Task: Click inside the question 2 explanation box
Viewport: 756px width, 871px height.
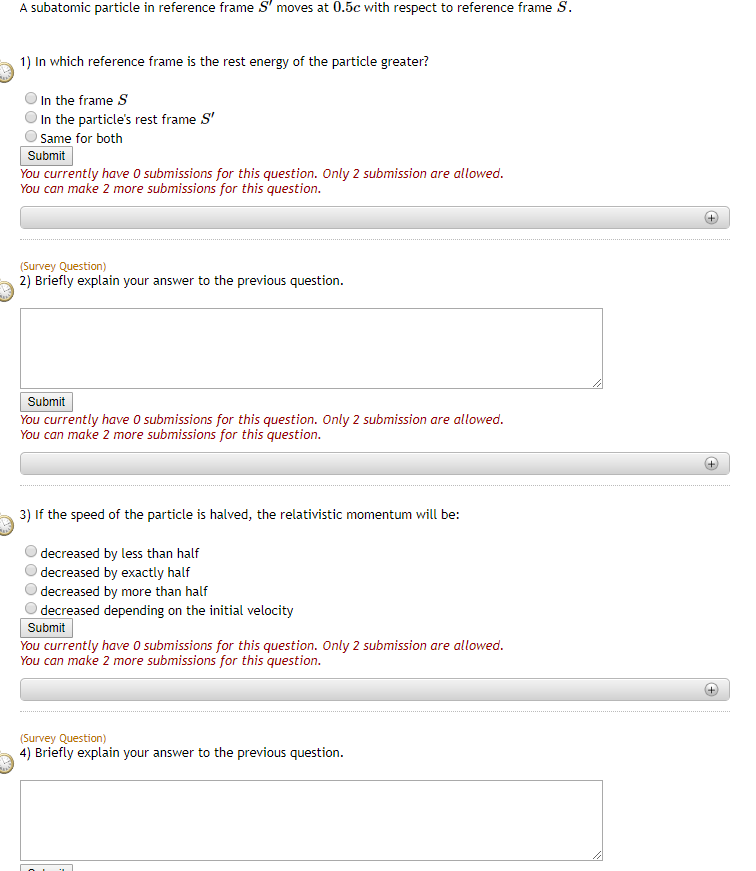Action: click(310, 348)
